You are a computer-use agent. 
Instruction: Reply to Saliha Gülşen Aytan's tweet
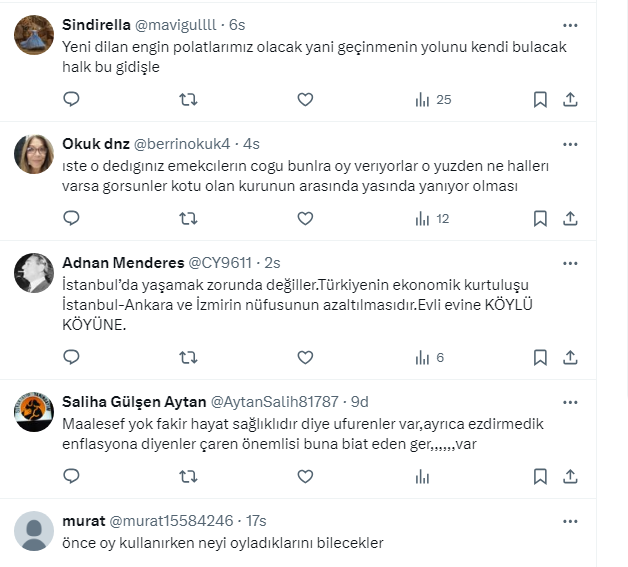pos(72,477)
